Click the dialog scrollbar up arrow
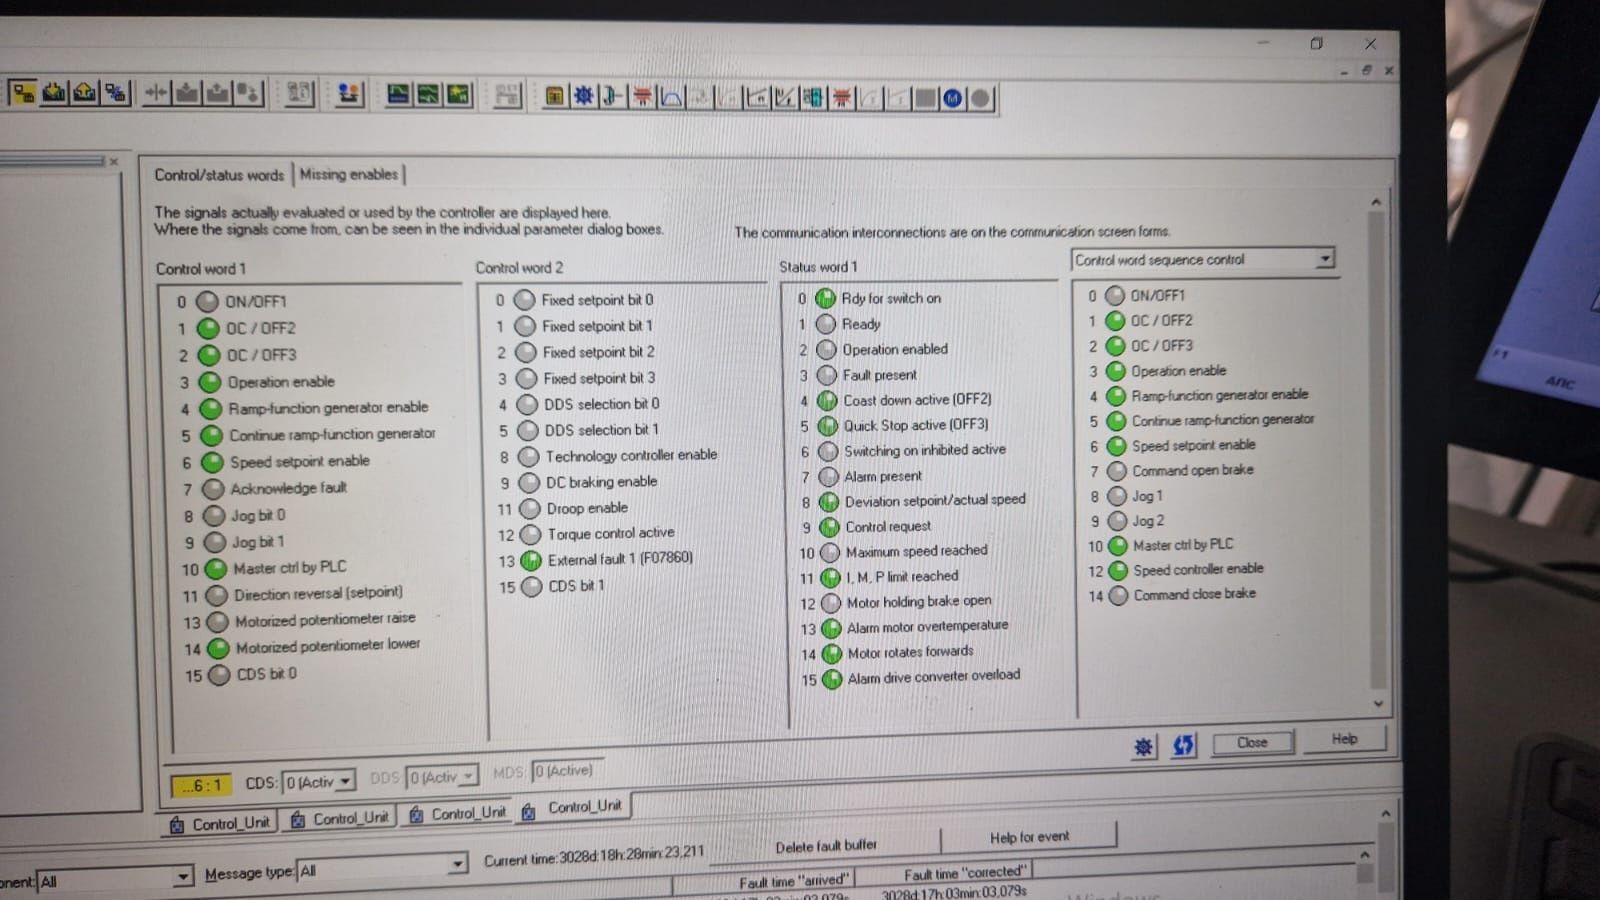This screenshot has width=1600, height=900. [x=1376, y=202]
